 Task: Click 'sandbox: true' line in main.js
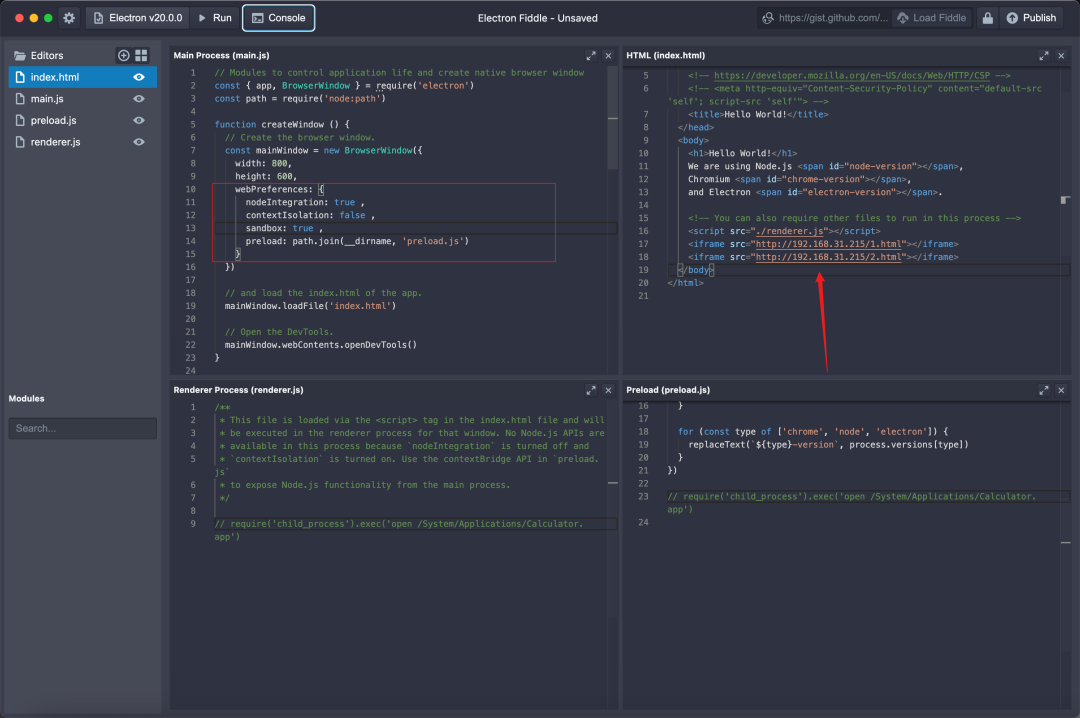[x=284, y=228]
